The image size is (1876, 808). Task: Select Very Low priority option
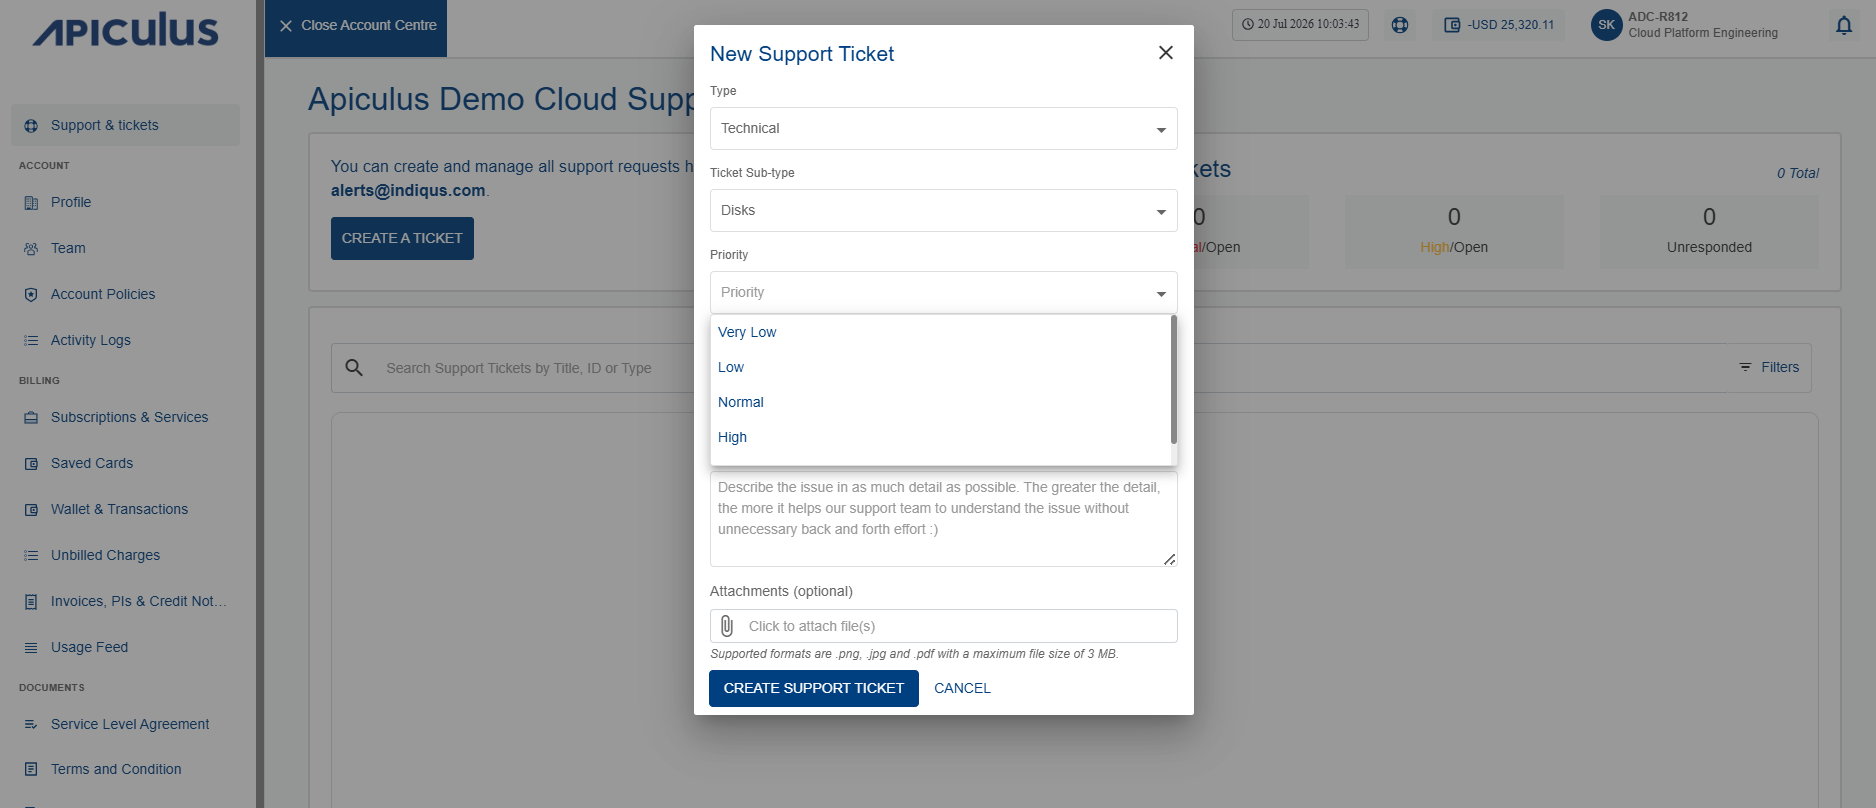tap(940, 332)
